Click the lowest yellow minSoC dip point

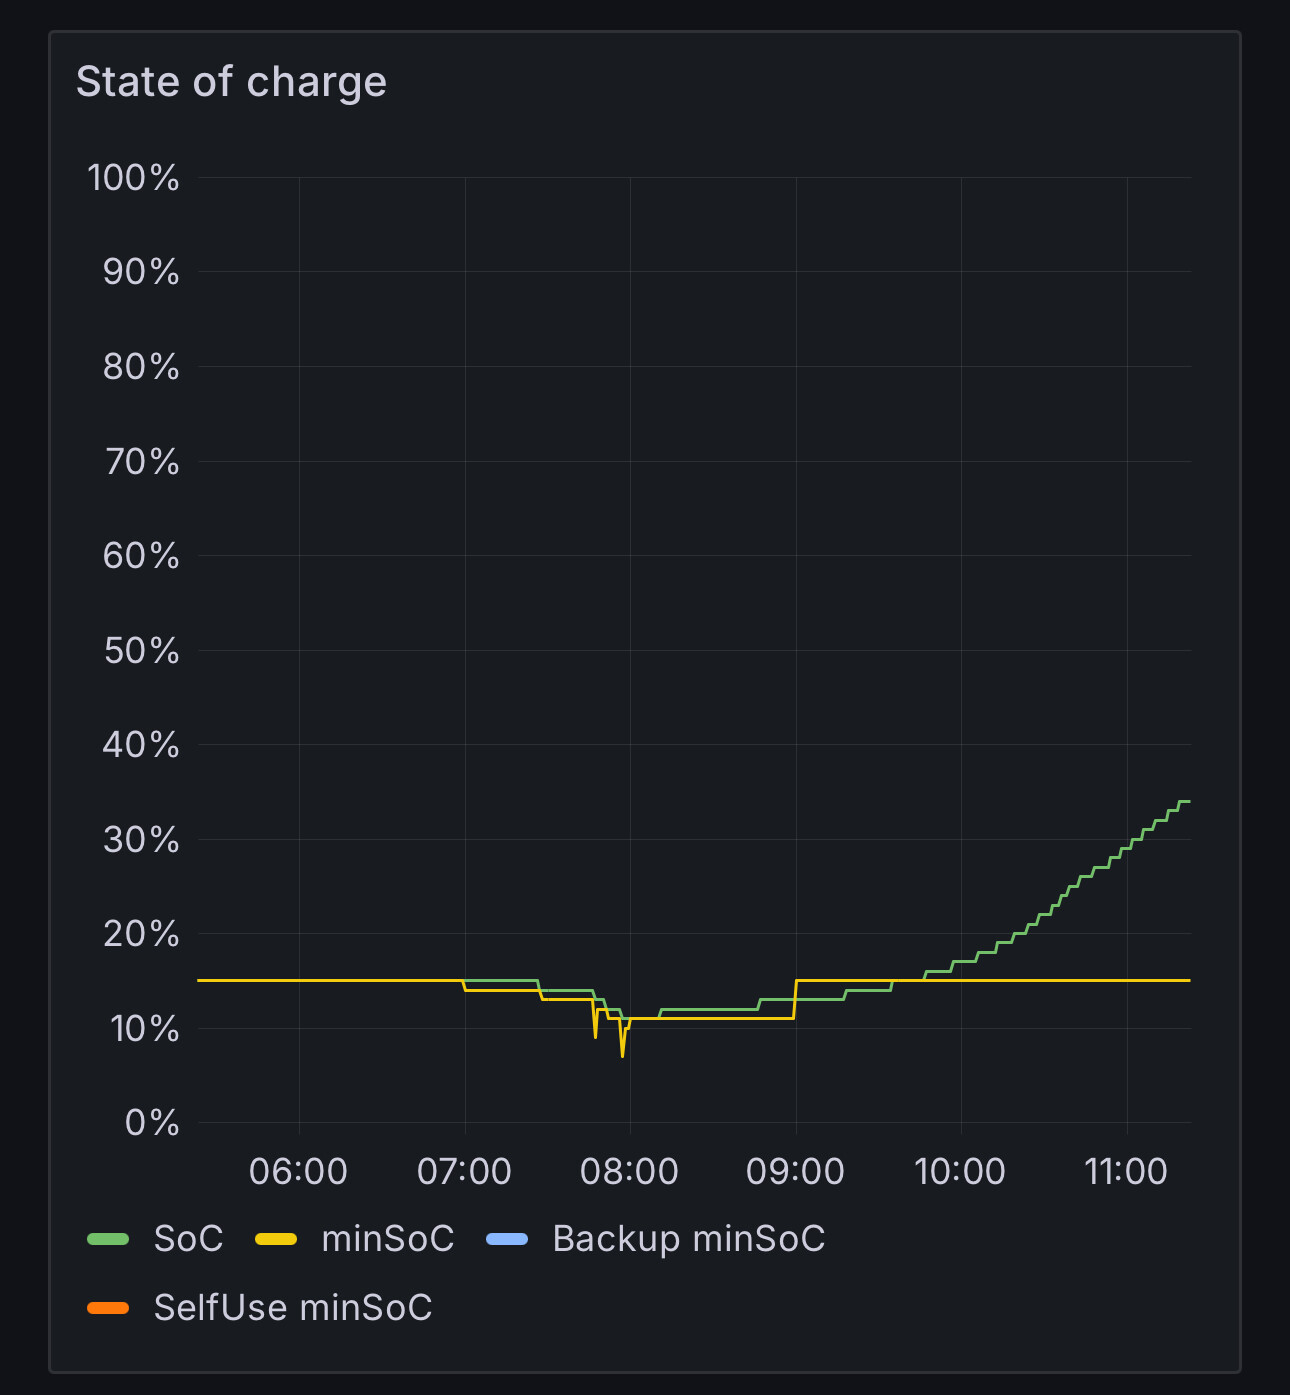(x=622, y=1055)
